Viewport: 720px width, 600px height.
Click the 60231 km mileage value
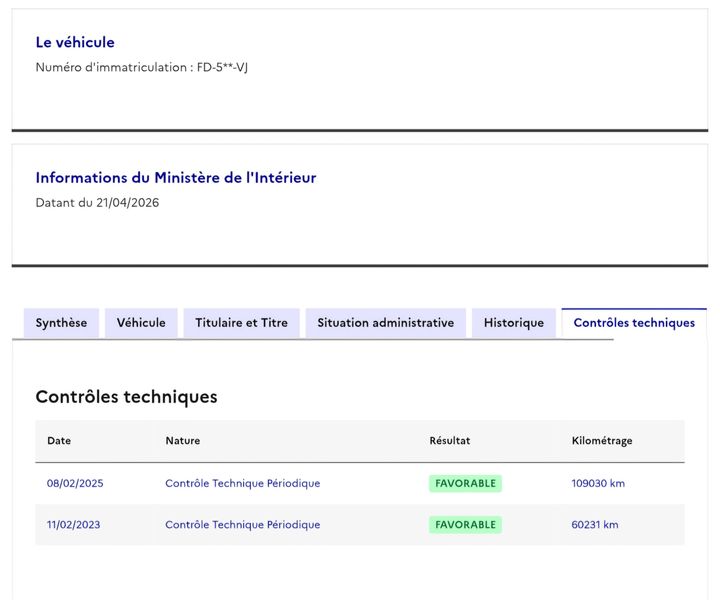point(595,525)
